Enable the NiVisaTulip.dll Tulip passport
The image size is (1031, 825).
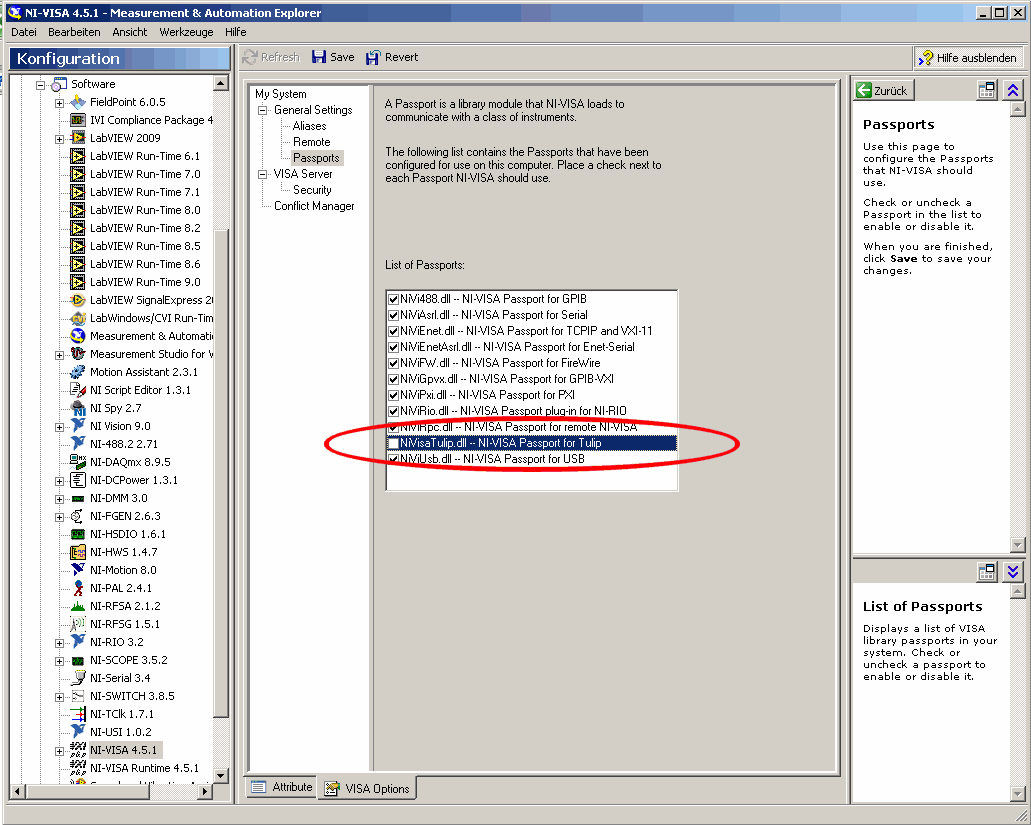coord(393,443)
